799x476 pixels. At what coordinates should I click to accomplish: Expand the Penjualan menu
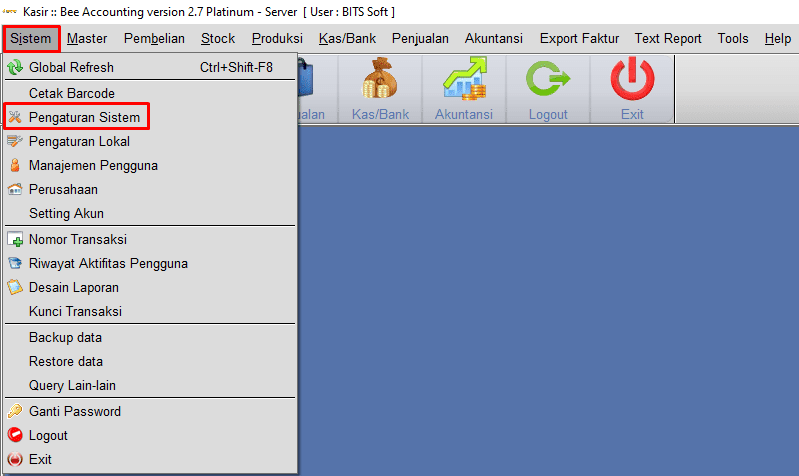pos(420,39)
